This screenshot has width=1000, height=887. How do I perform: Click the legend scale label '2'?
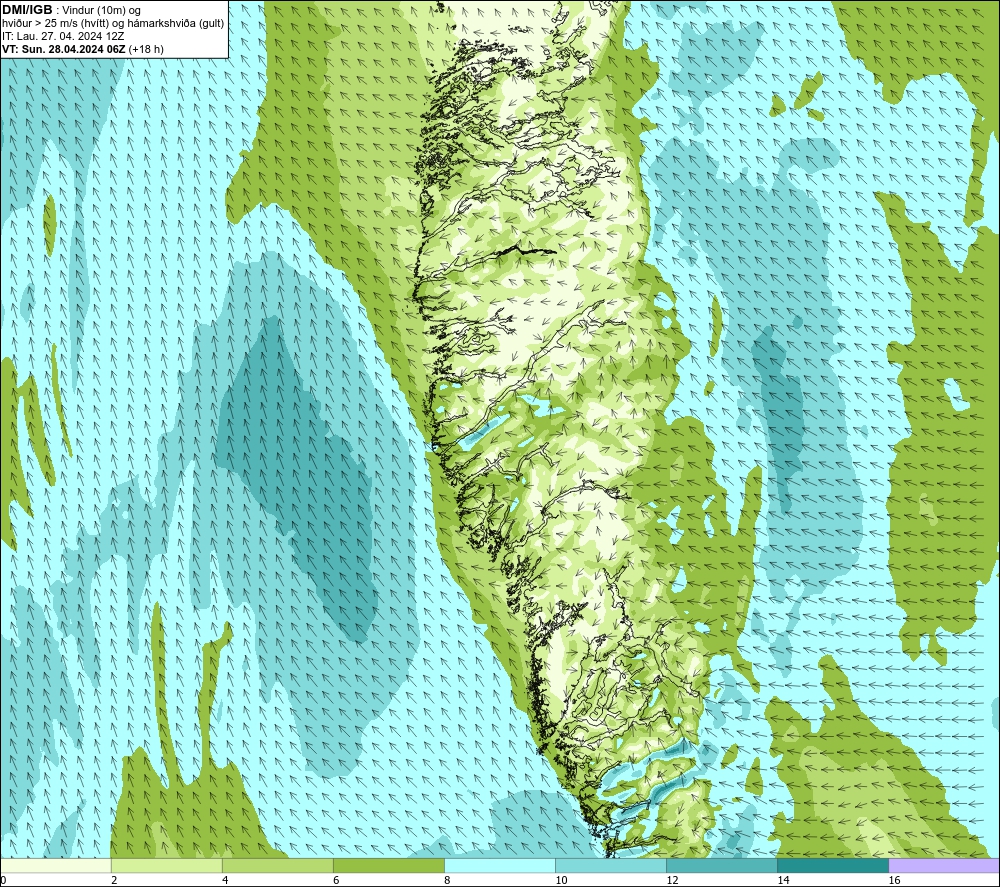114,881
